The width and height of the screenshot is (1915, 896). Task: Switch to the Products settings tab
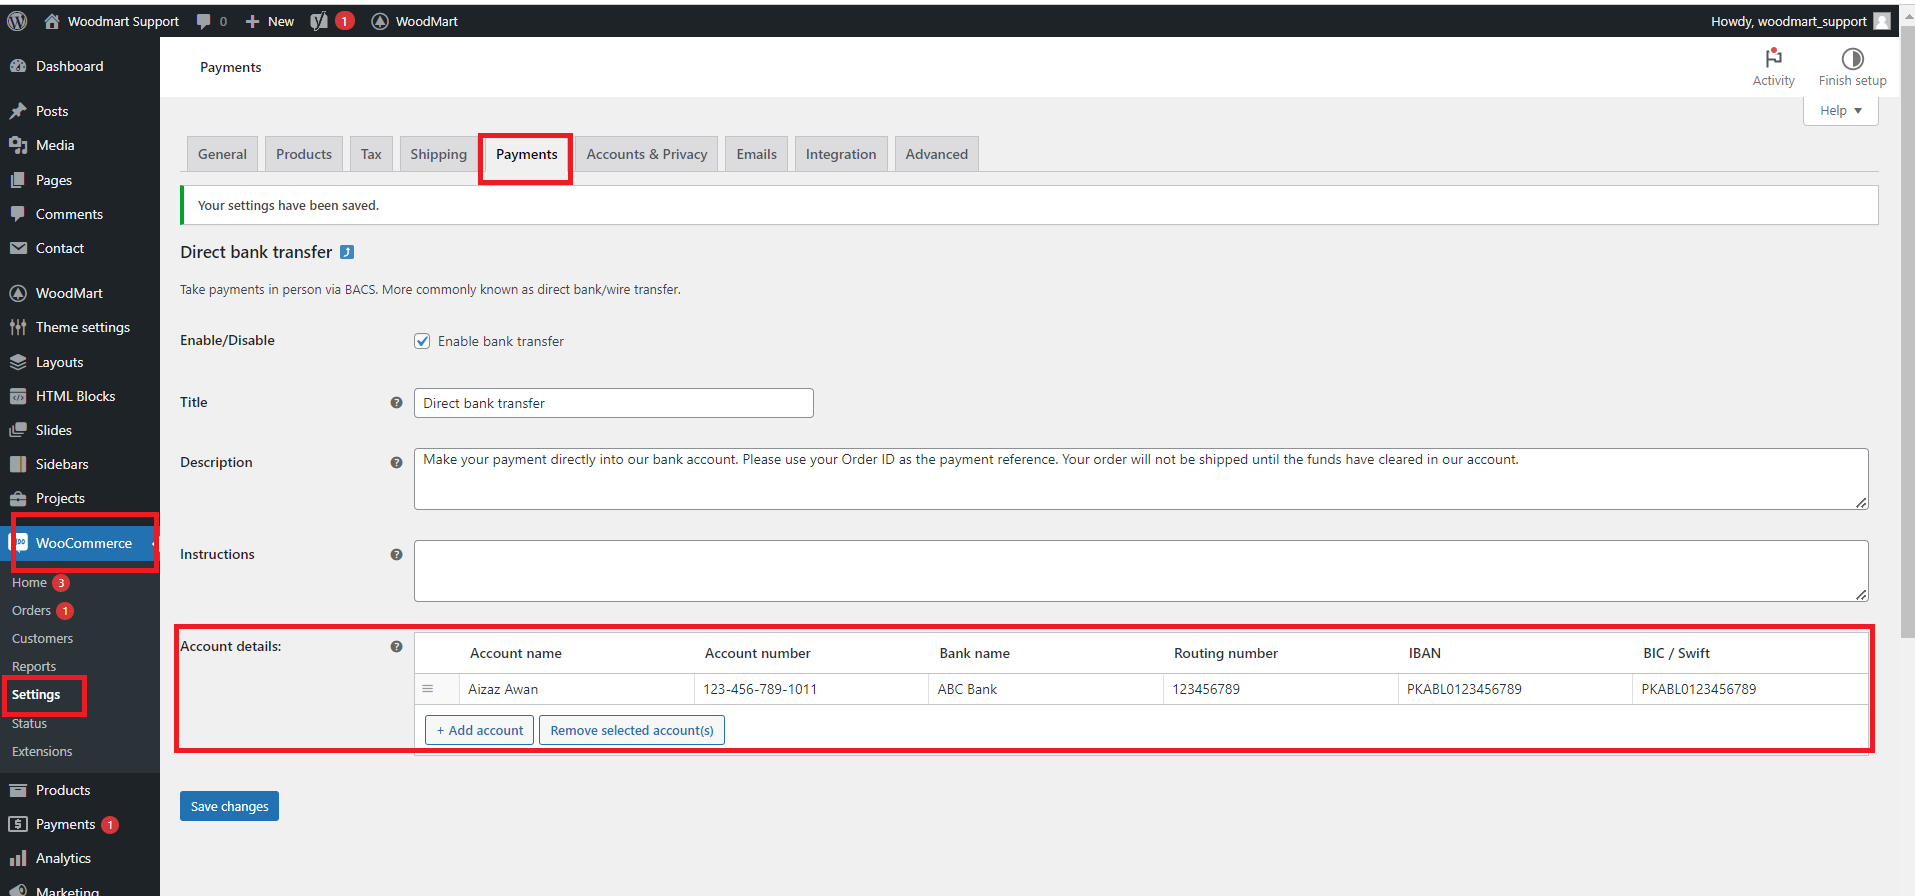[x=304, y=154]
